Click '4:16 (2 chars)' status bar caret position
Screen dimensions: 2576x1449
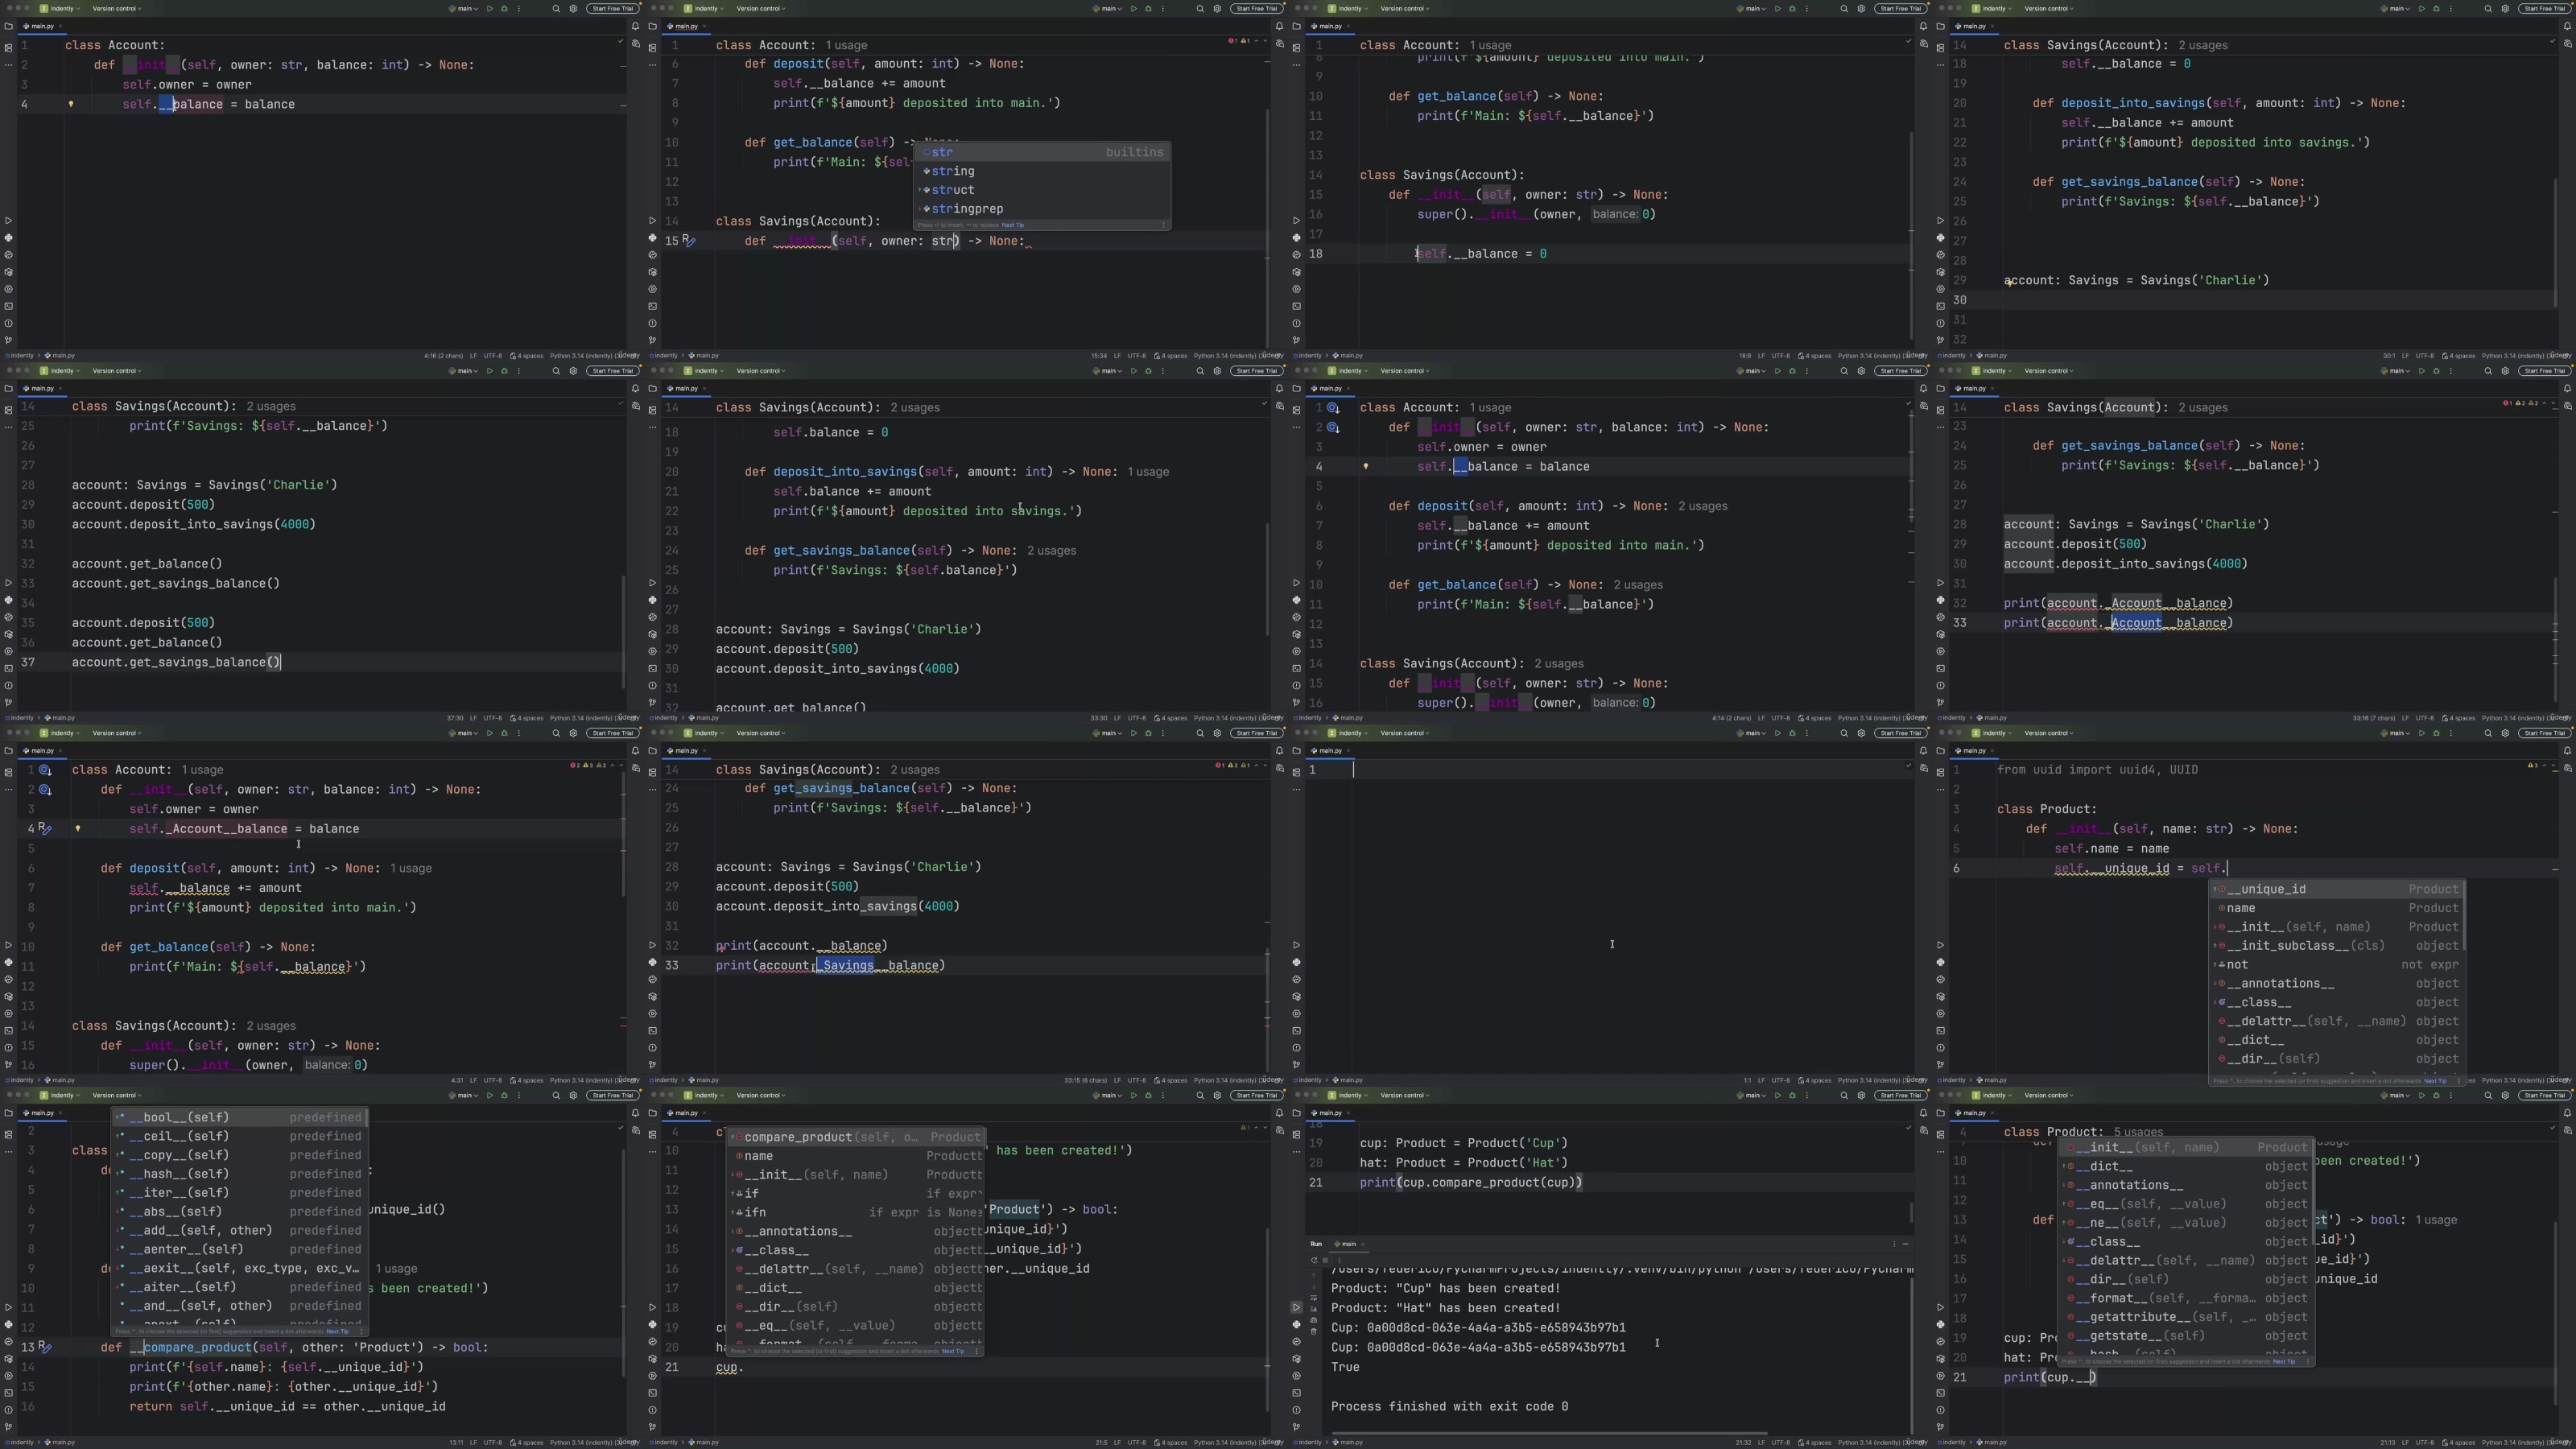[443, 356]
